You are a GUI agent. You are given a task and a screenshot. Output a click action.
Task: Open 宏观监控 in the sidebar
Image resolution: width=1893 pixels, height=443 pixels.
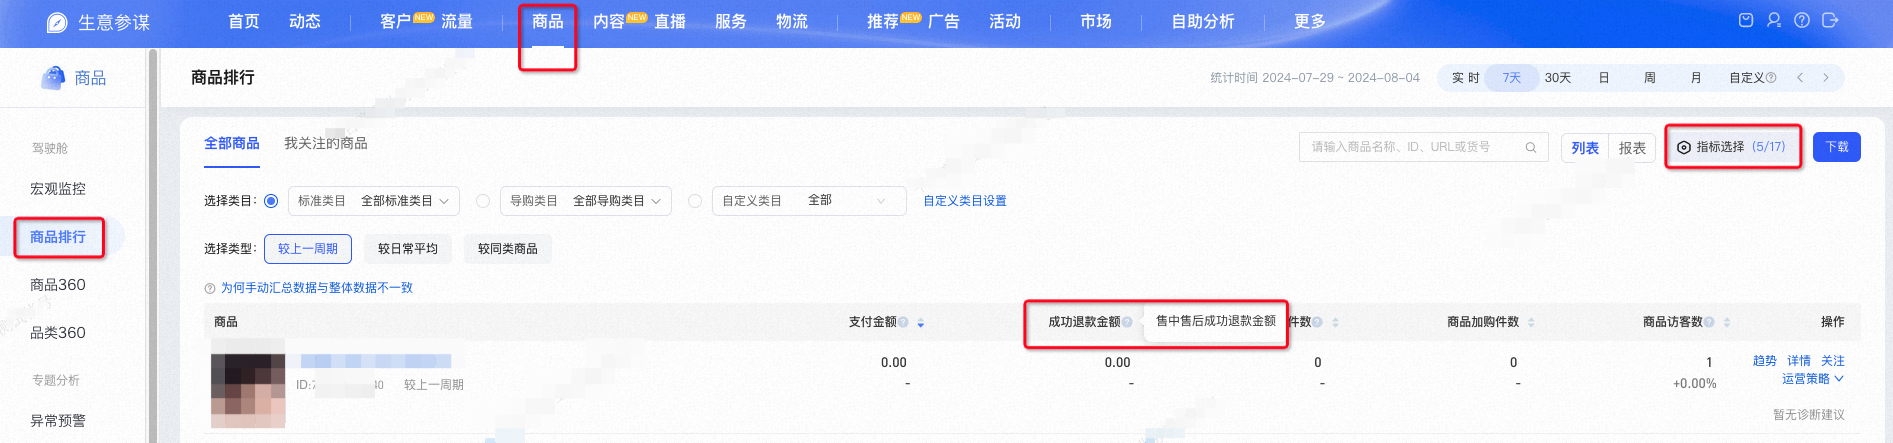pyautogui.click(x=58, y=189)
